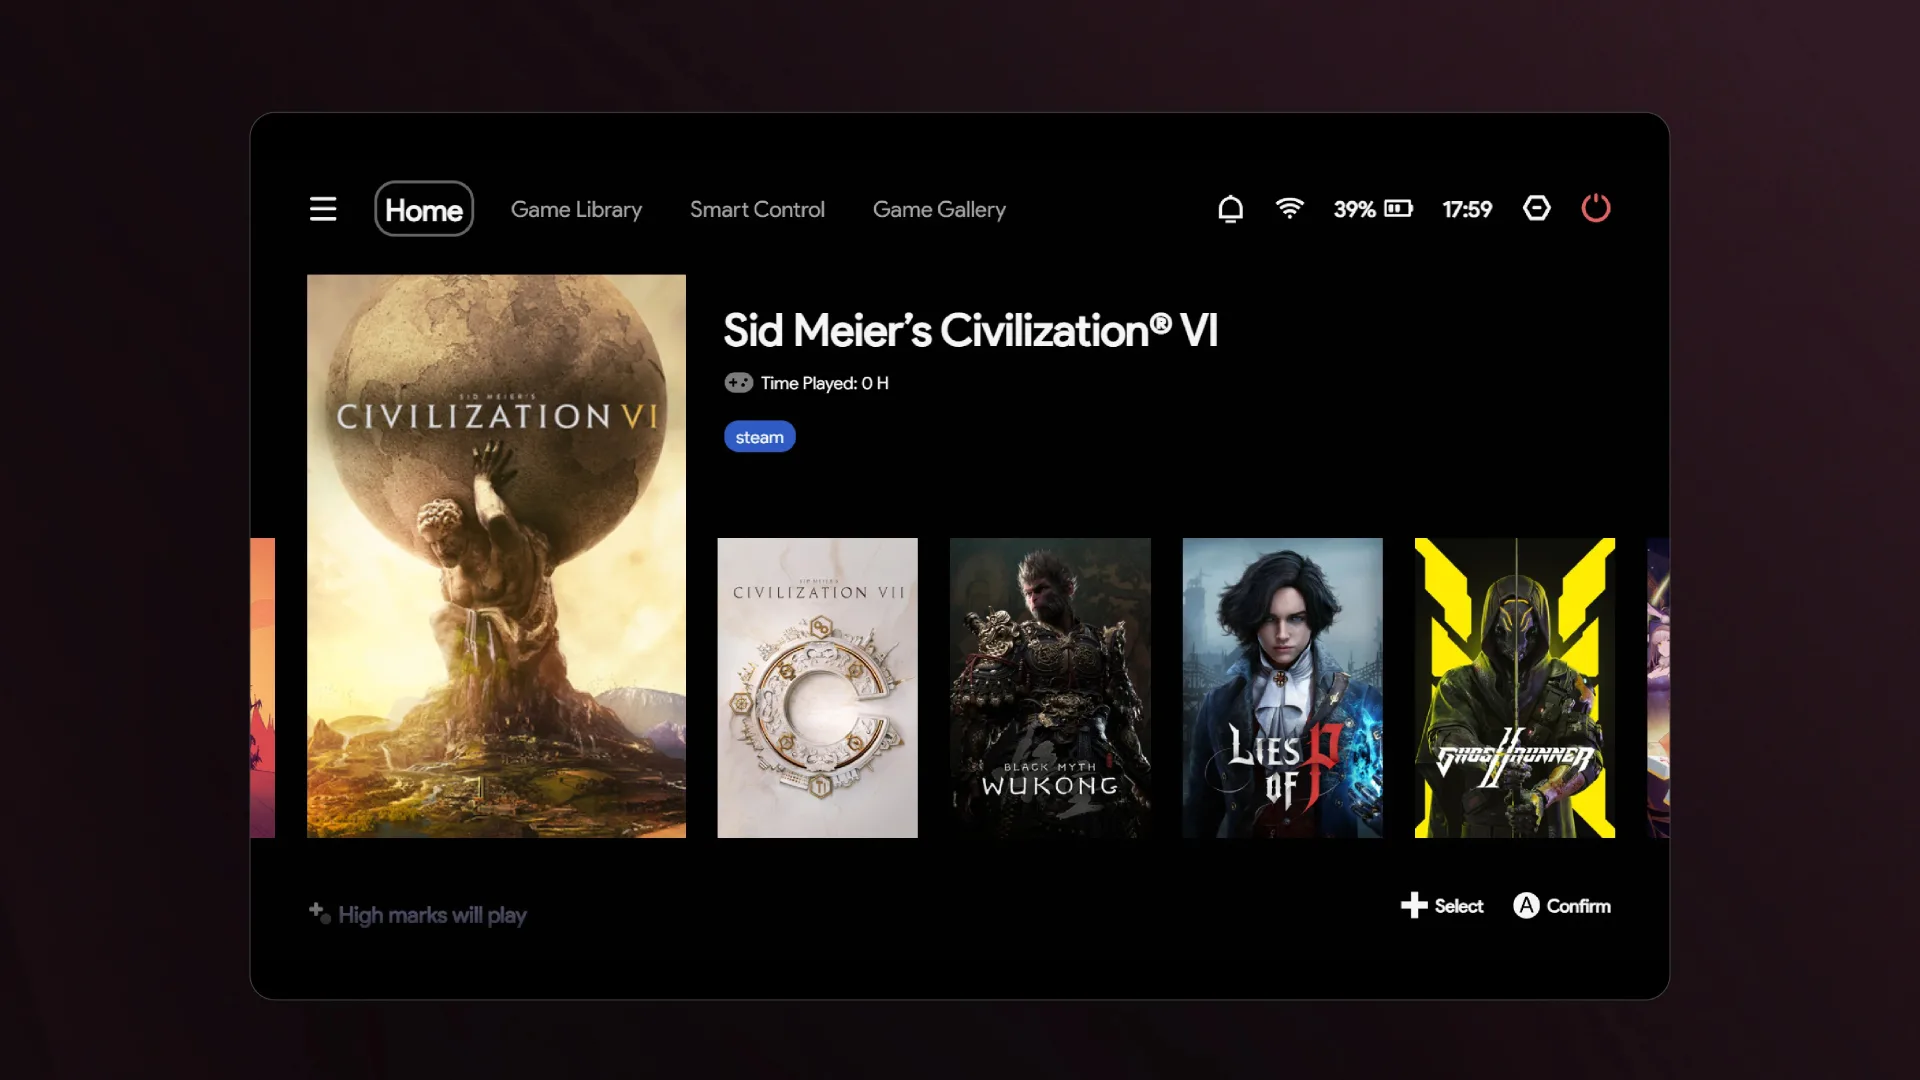Click the gamepad Time Played icon
This screenshot has width=1920, height=1080.
(x=739, y=383)
